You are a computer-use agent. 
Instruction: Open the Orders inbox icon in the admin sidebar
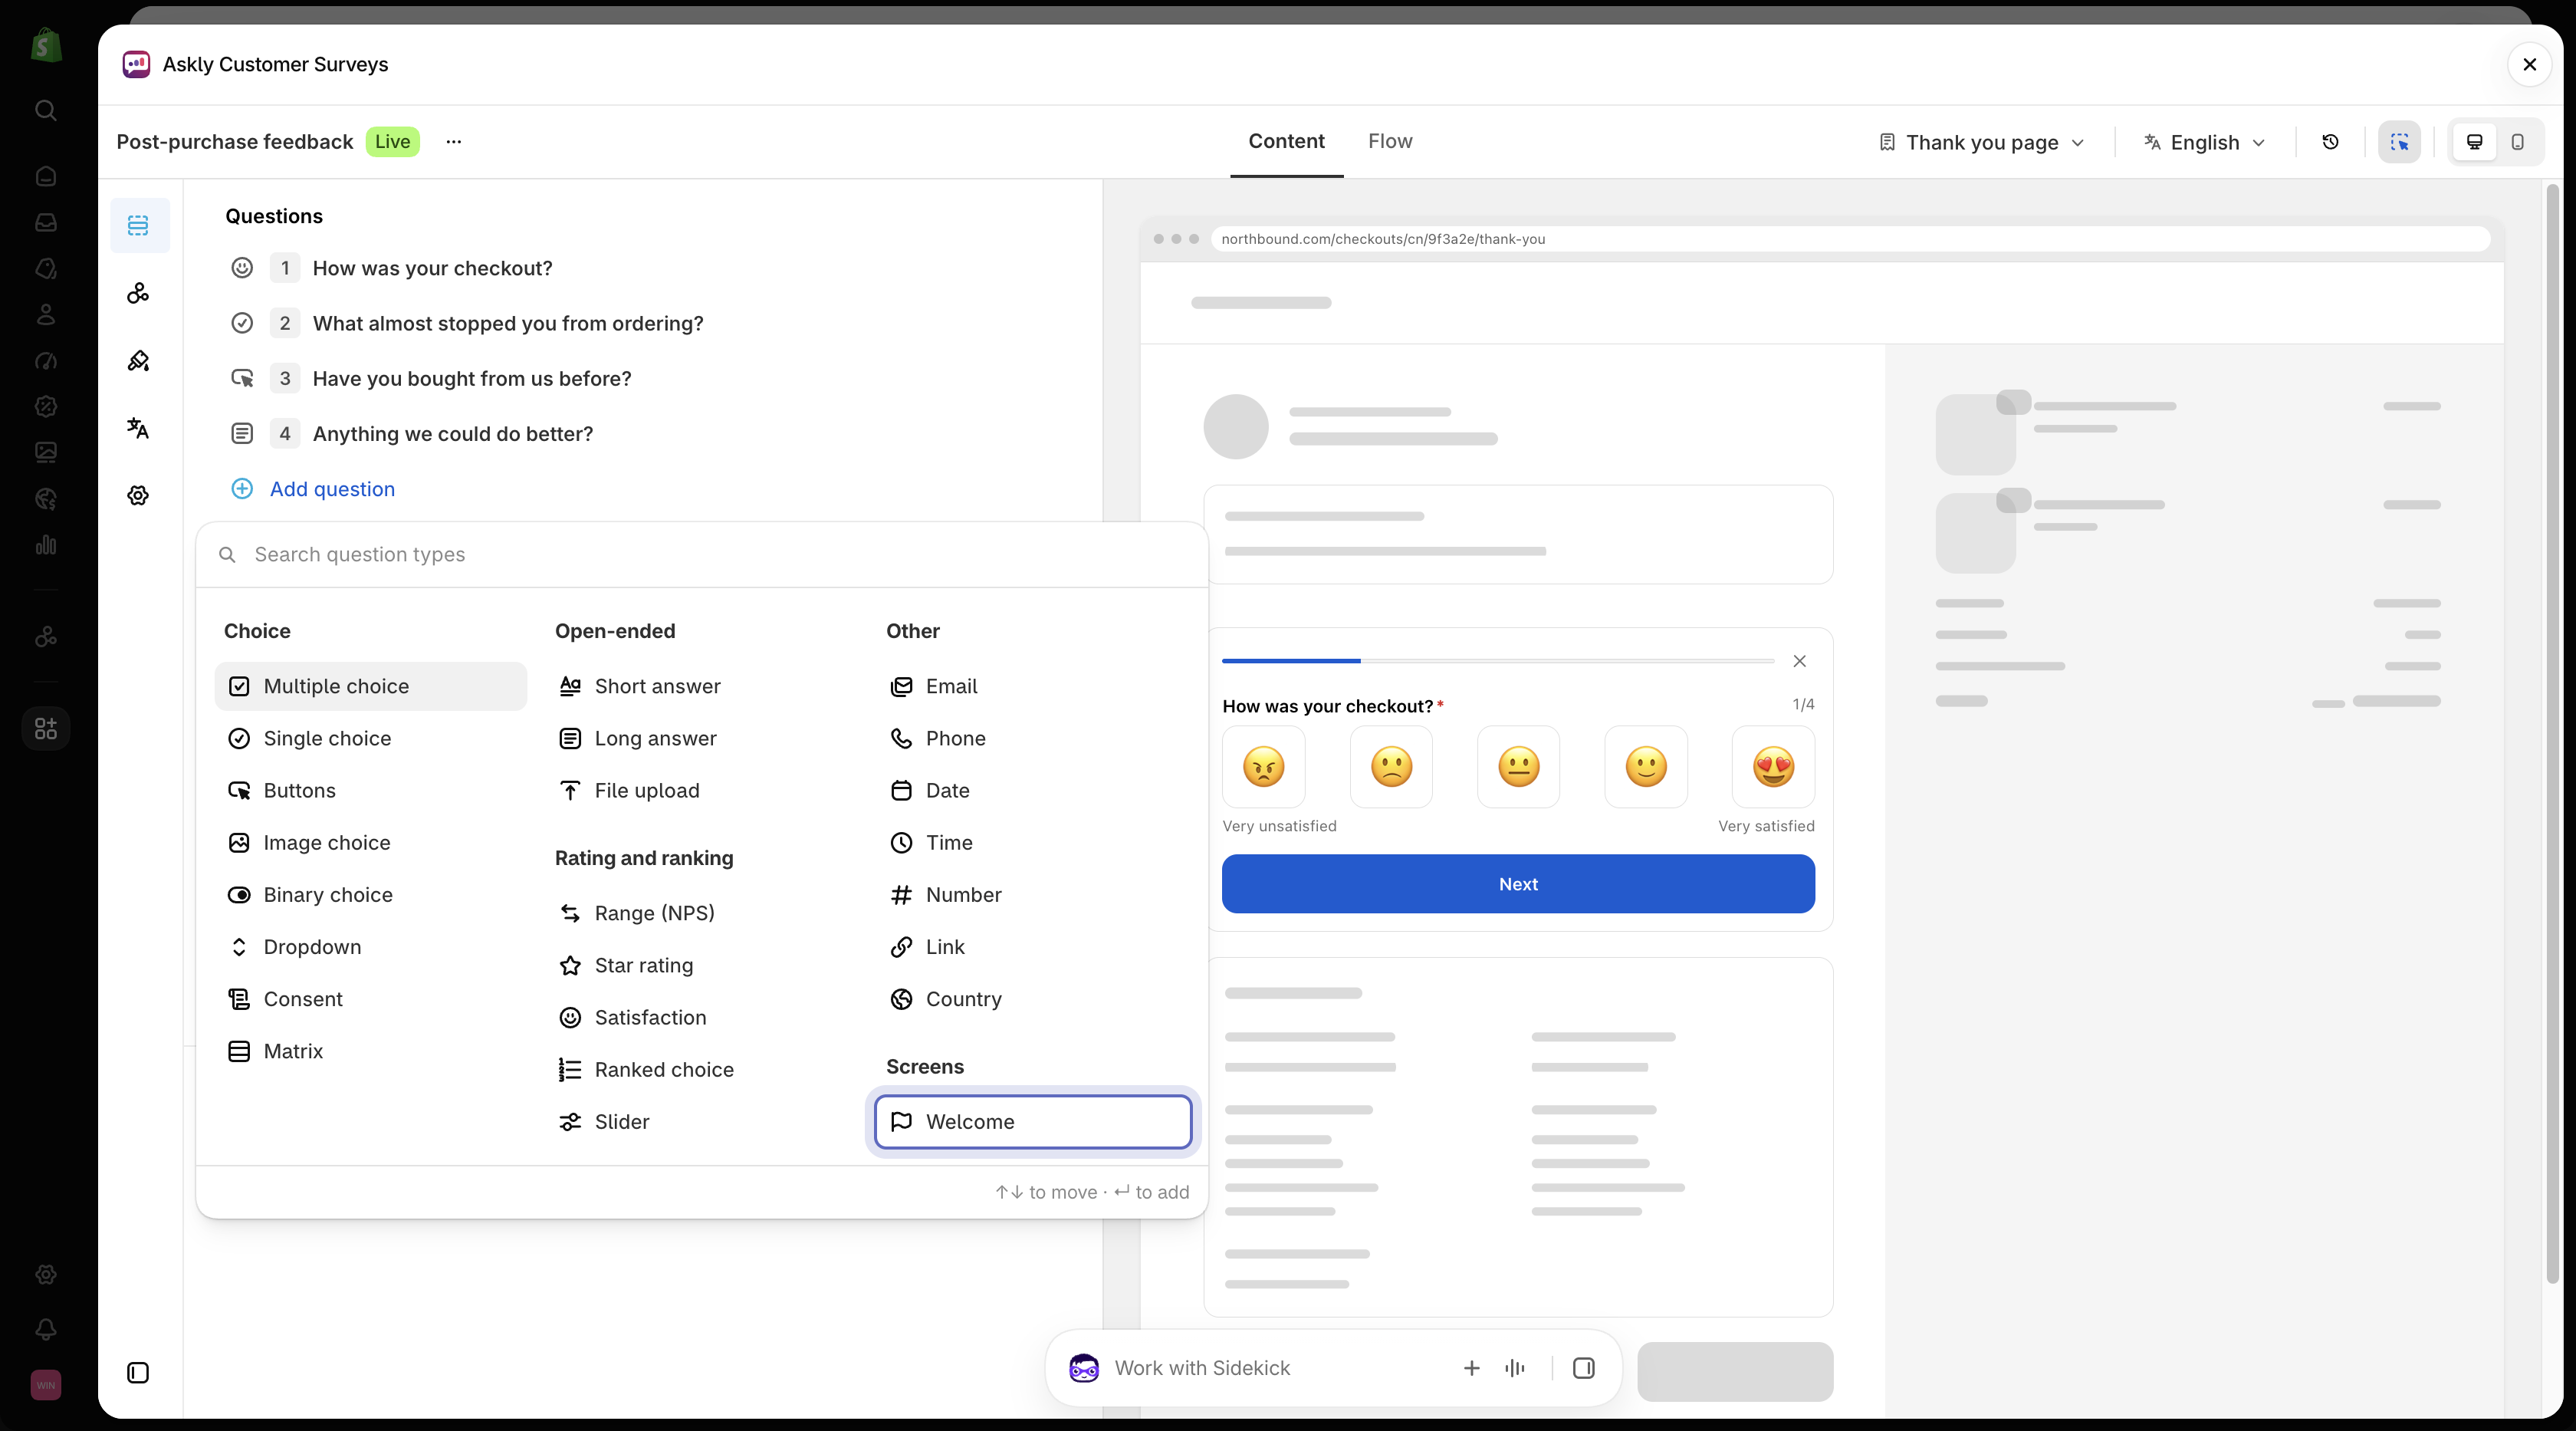coord(46,222)
